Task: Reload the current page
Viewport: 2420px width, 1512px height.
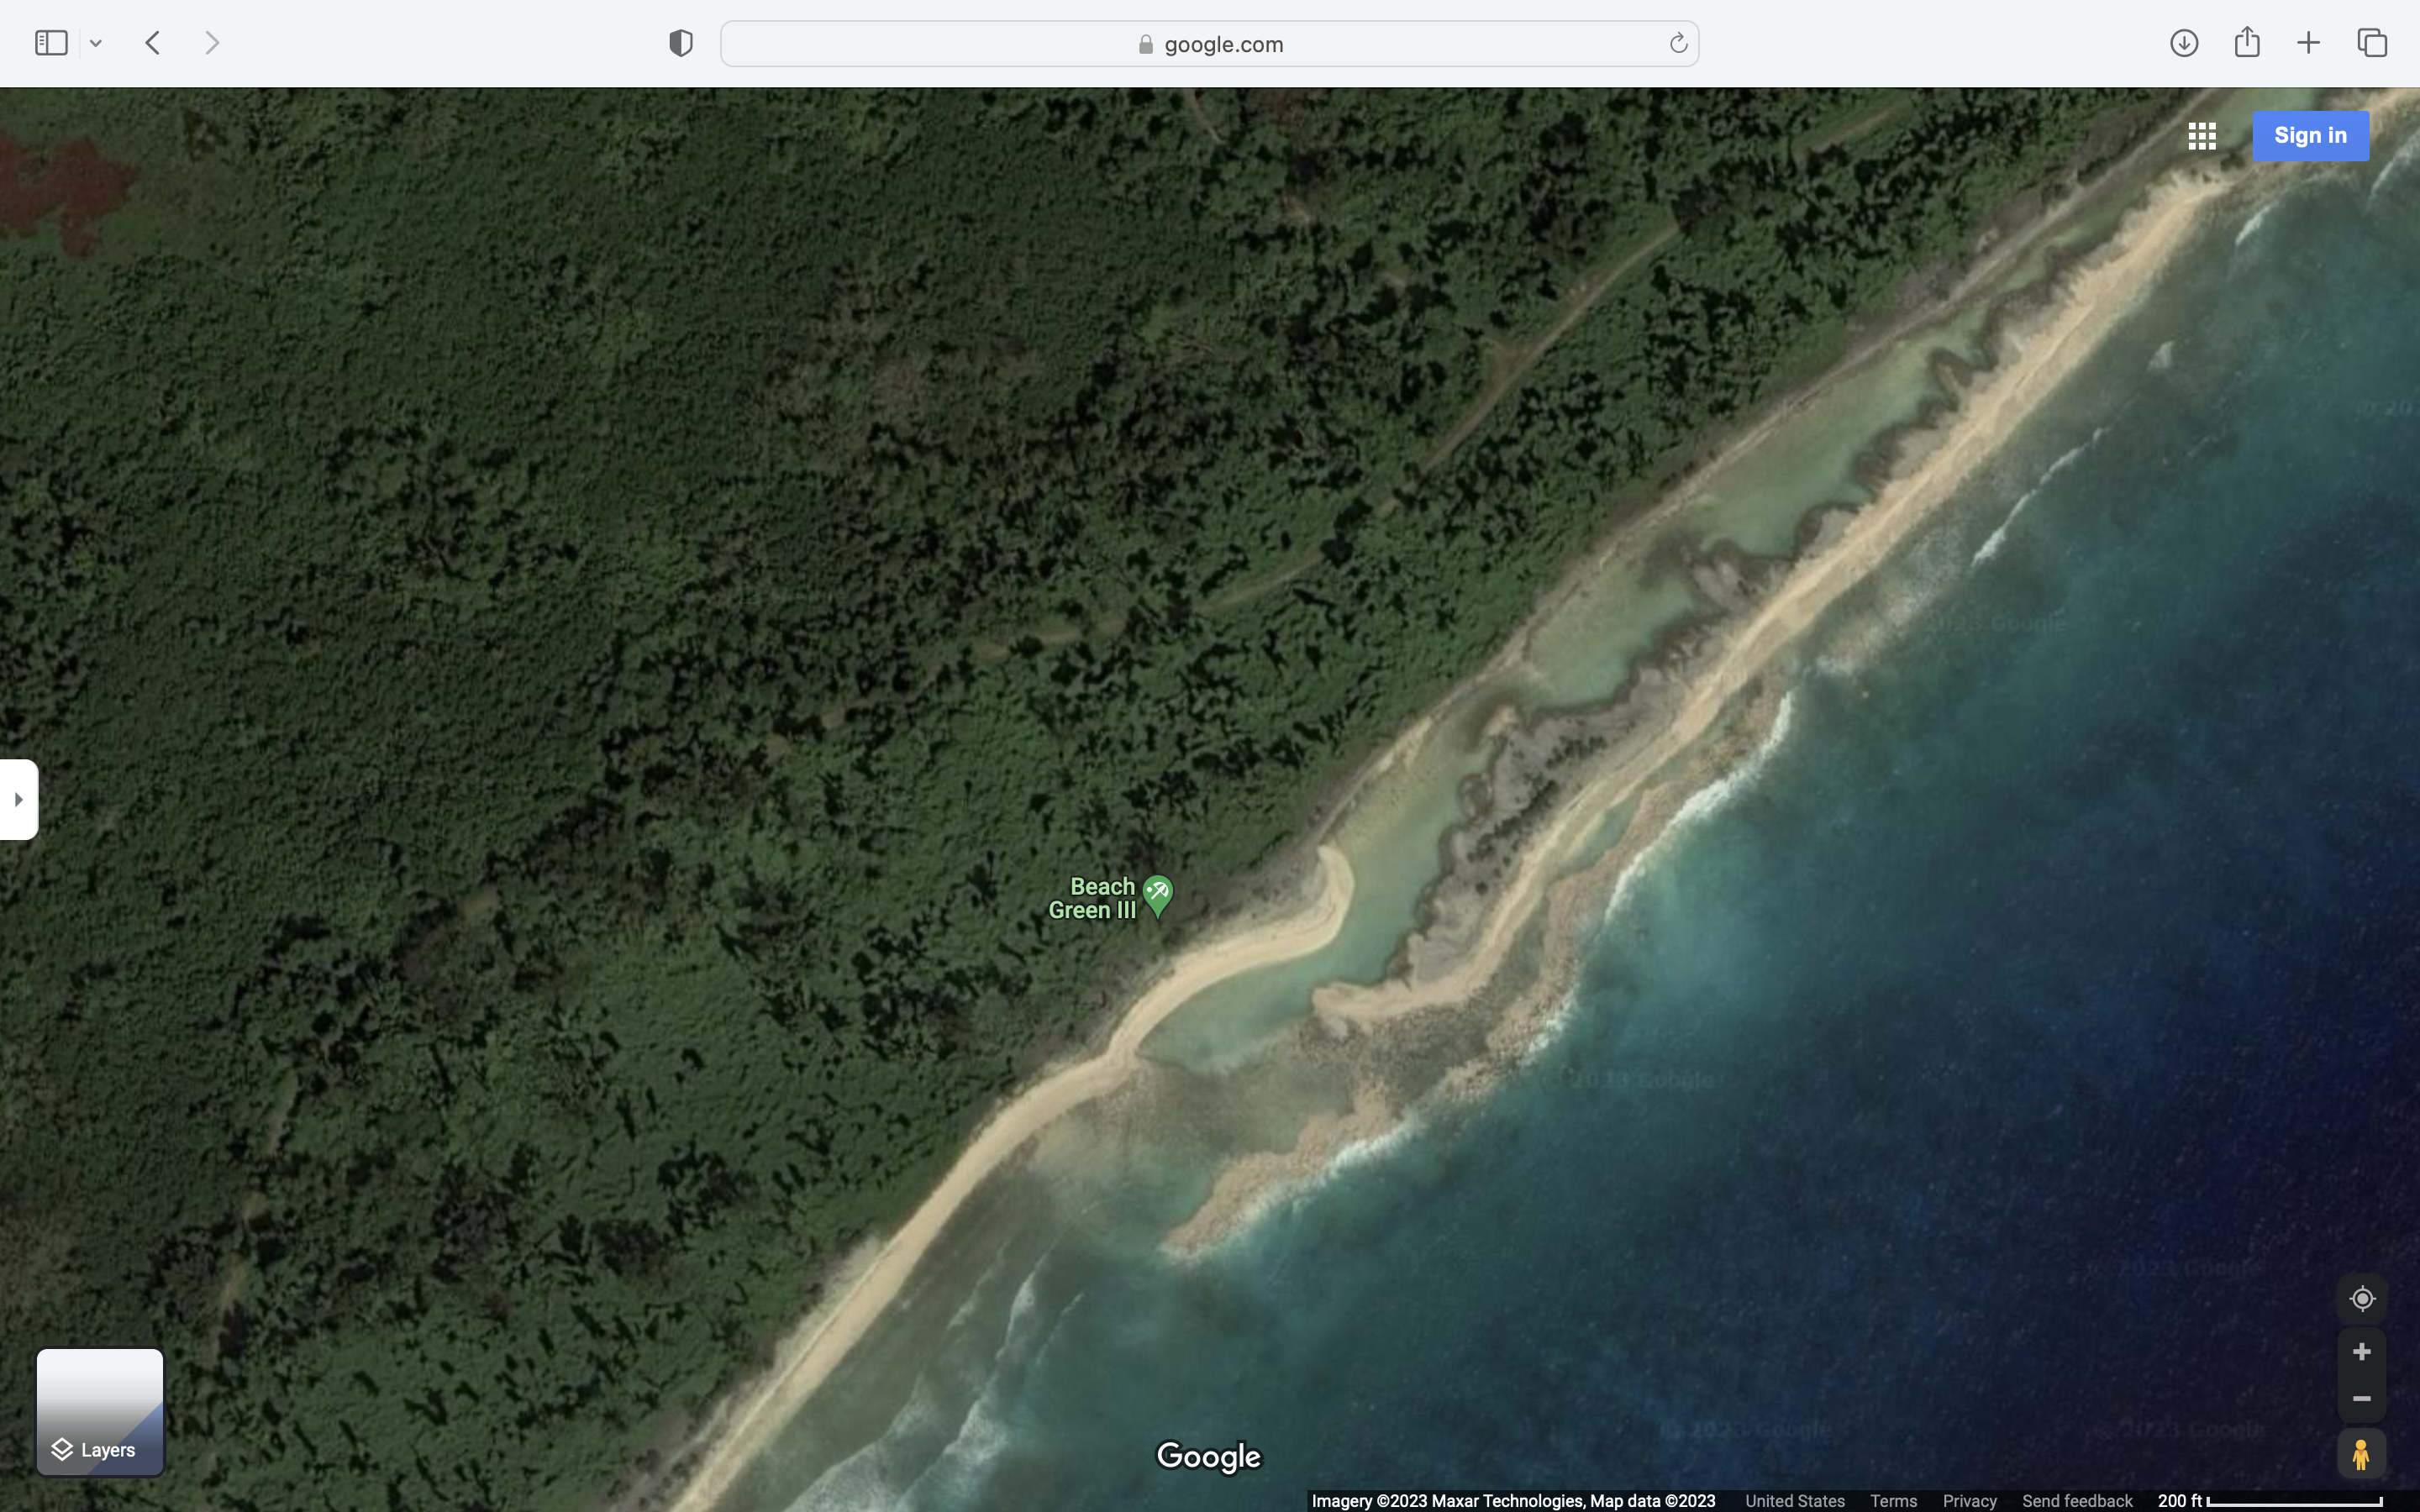Action: [x=1677, y=44]
